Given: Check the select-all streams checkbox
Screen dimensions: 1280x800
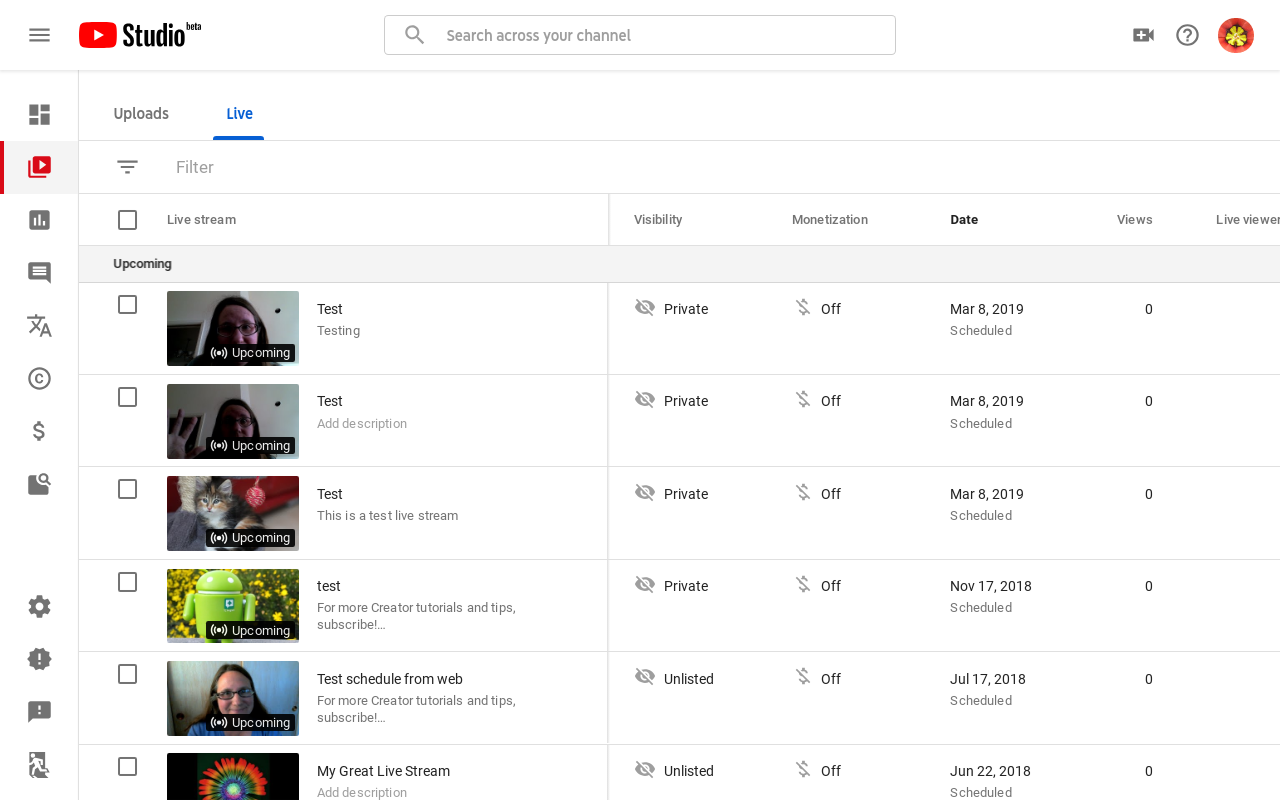Looking at the screenshot, I should point(127,219).
